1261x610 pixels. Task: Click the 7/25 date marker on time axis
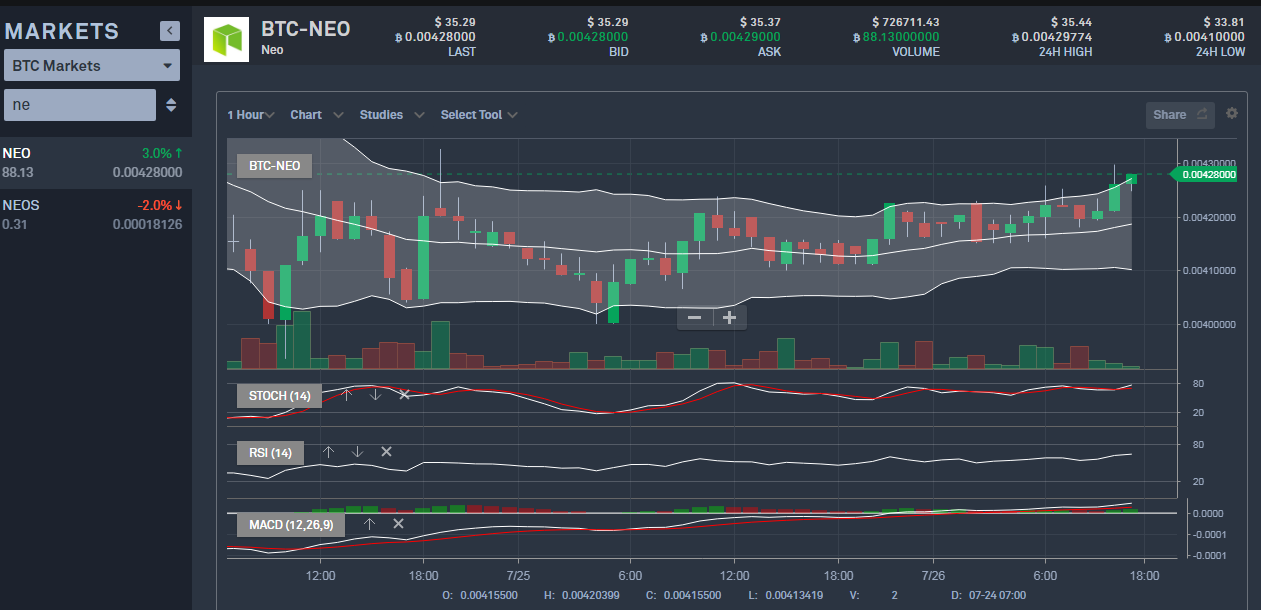[517, 576]
